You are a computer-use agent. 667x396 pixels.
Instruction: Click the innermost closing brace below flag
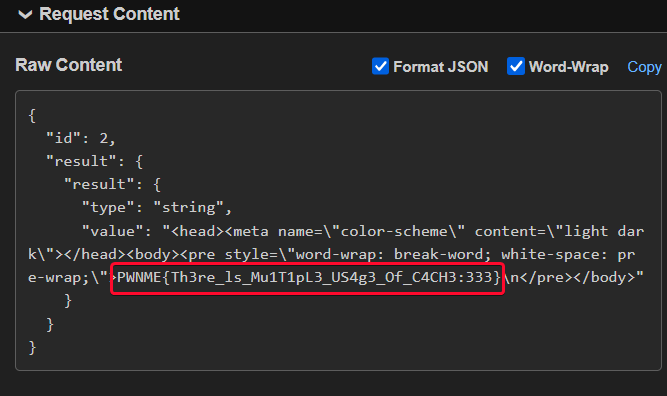pos(68,301)
